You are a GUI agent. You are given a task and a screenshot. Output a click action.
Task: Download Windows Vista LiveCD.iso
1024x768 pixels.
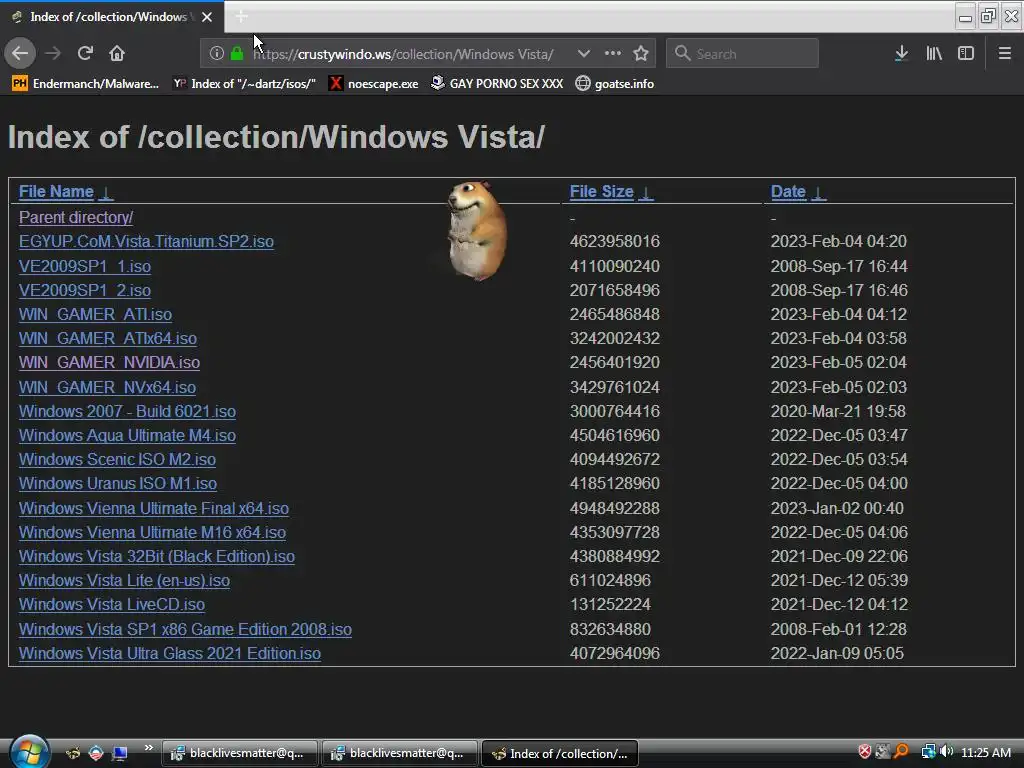pyautogui.click(x=112, y=605)
